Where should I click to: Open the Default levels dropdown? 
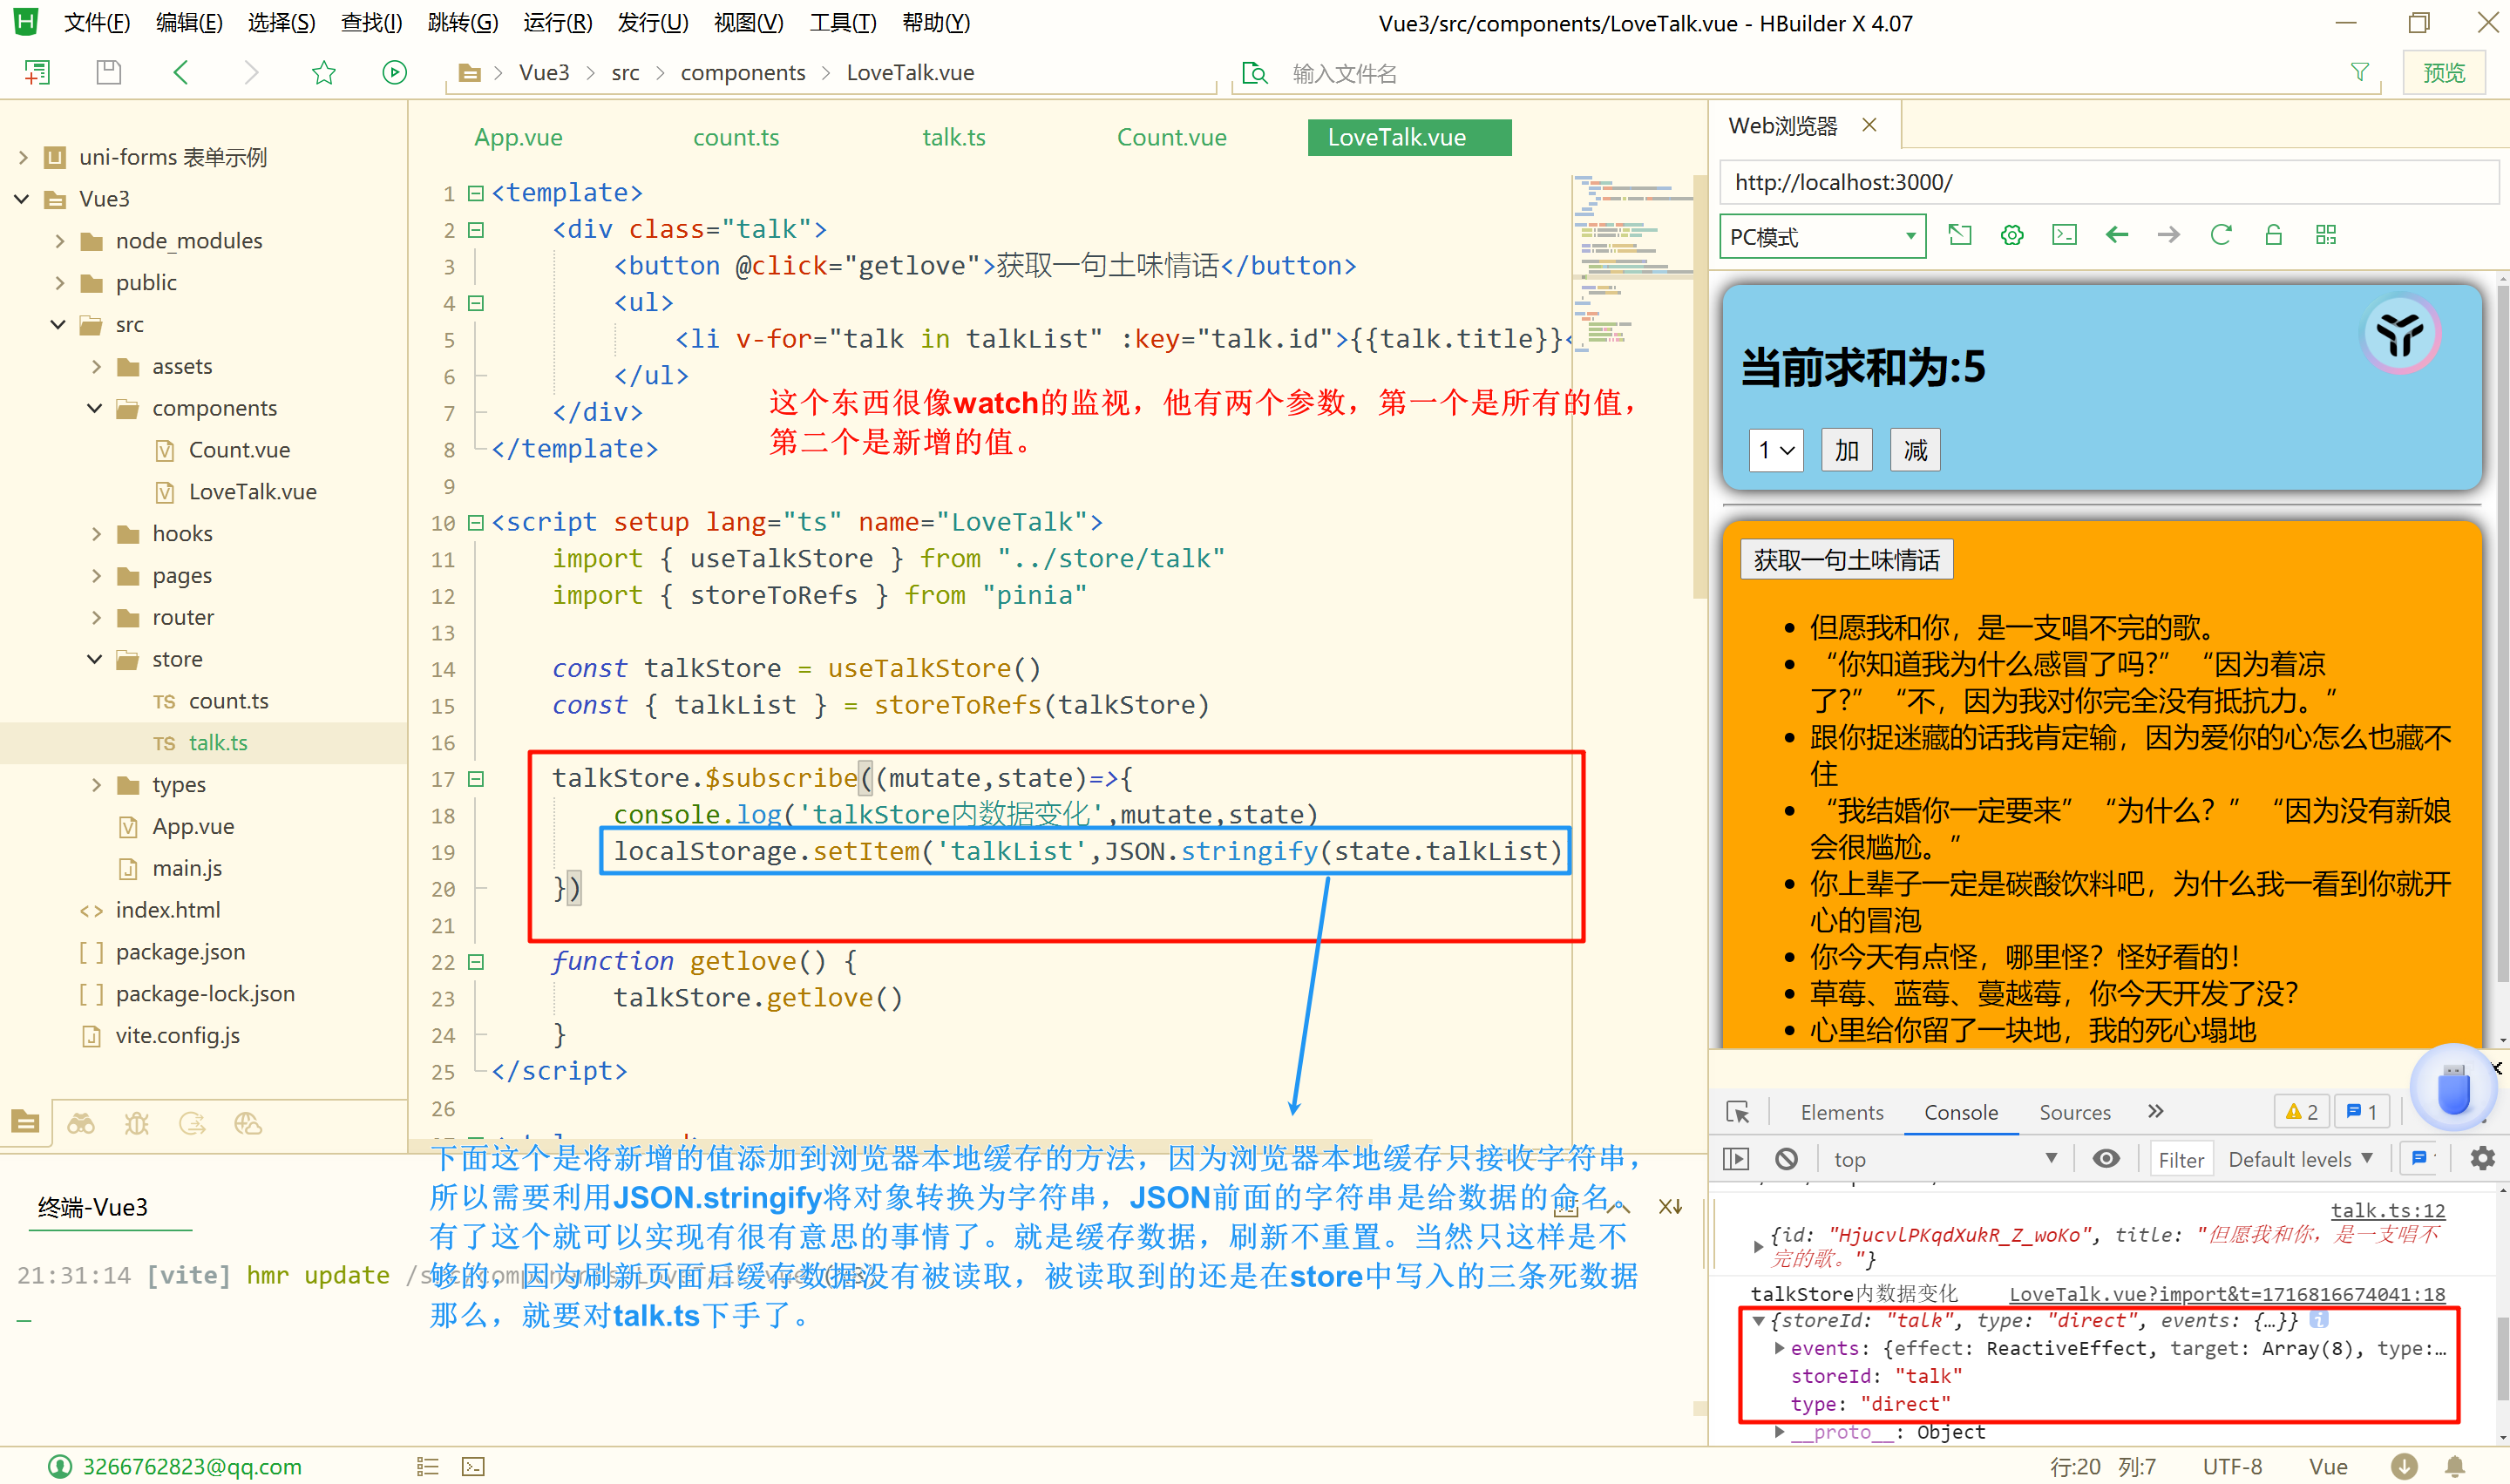point(2299,1159)
